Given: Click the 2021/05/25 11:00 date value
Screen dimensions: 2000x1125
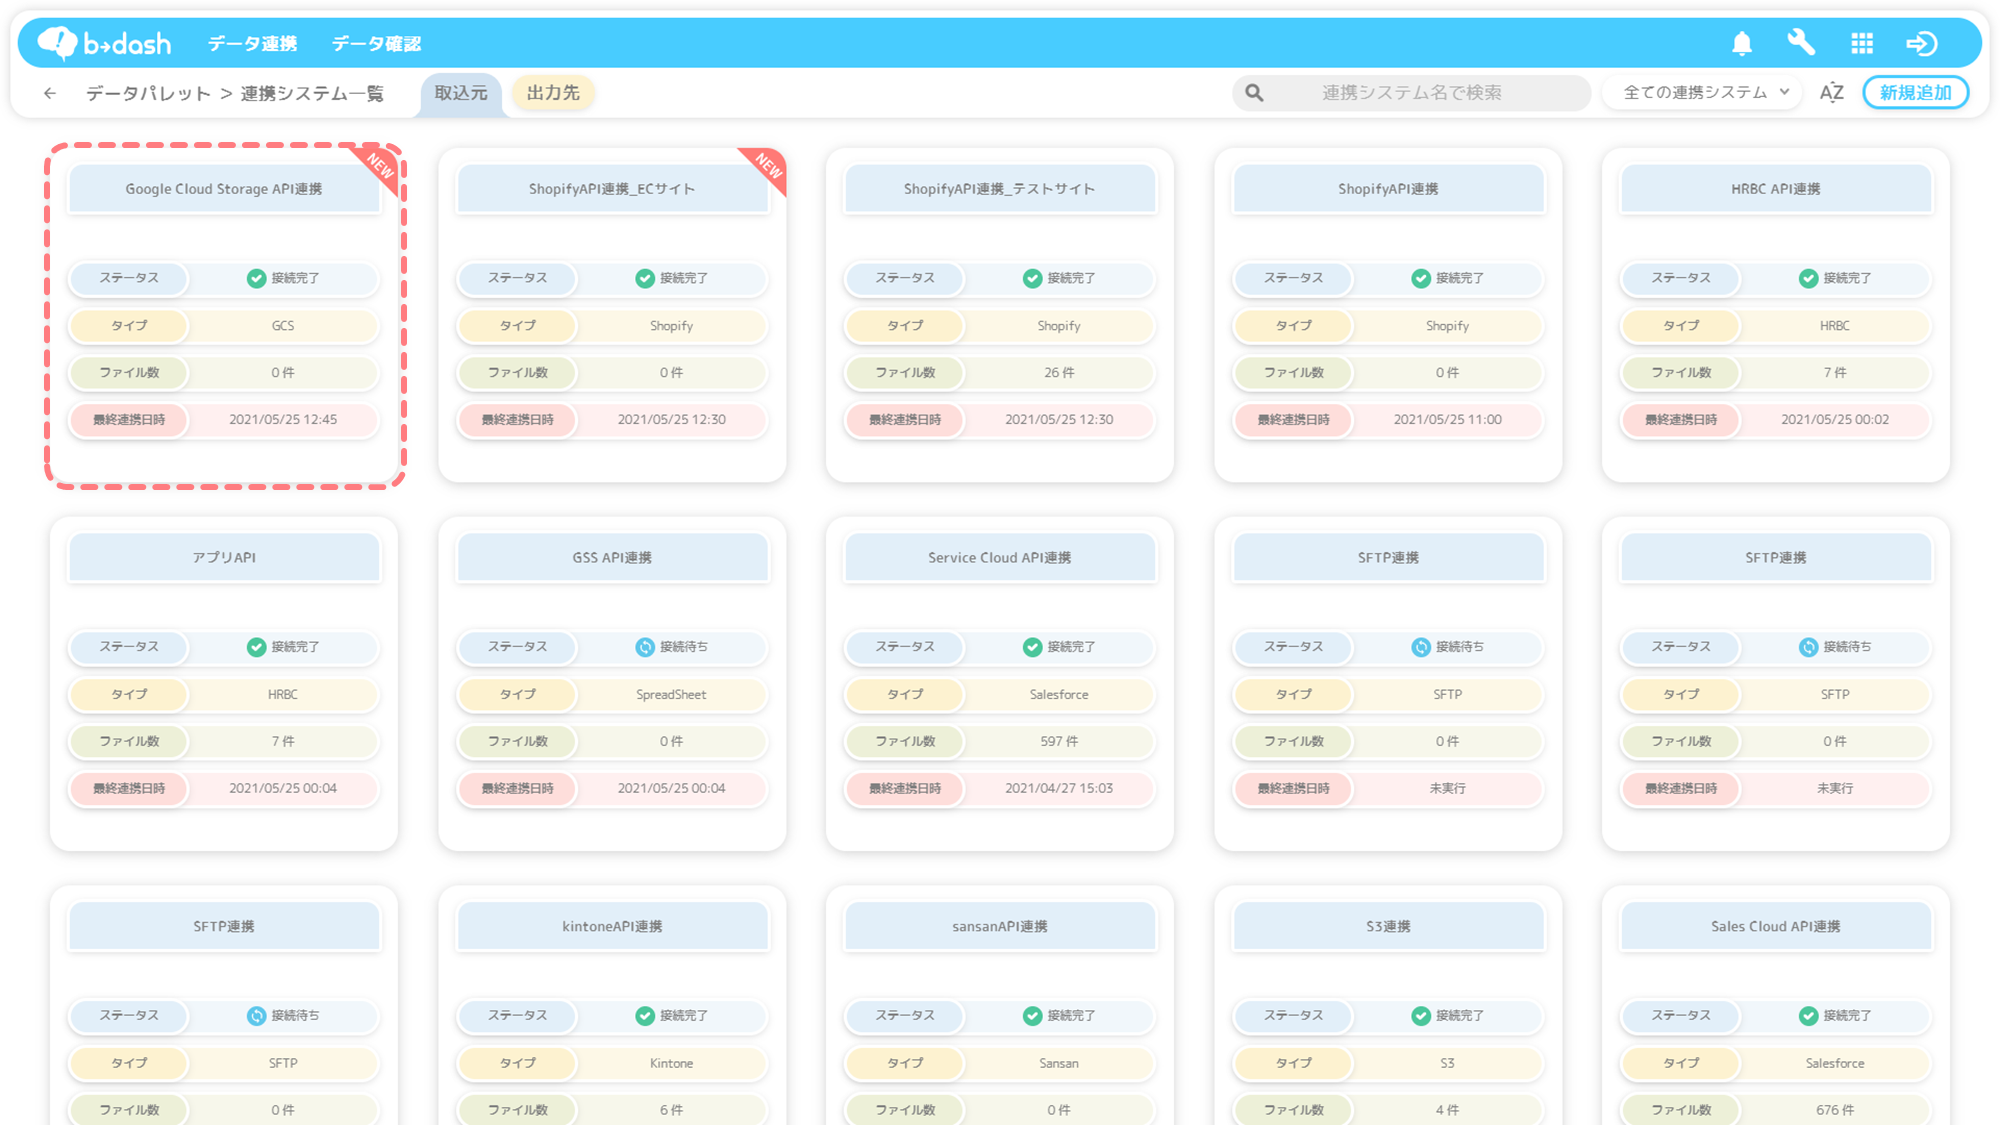Looking at the screenshot, I should click(x=1447, y=420).
